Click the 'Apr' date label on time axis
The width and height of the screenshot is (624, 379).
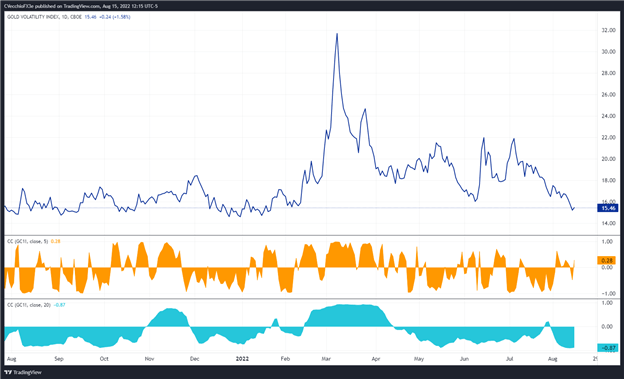(376, 359)
